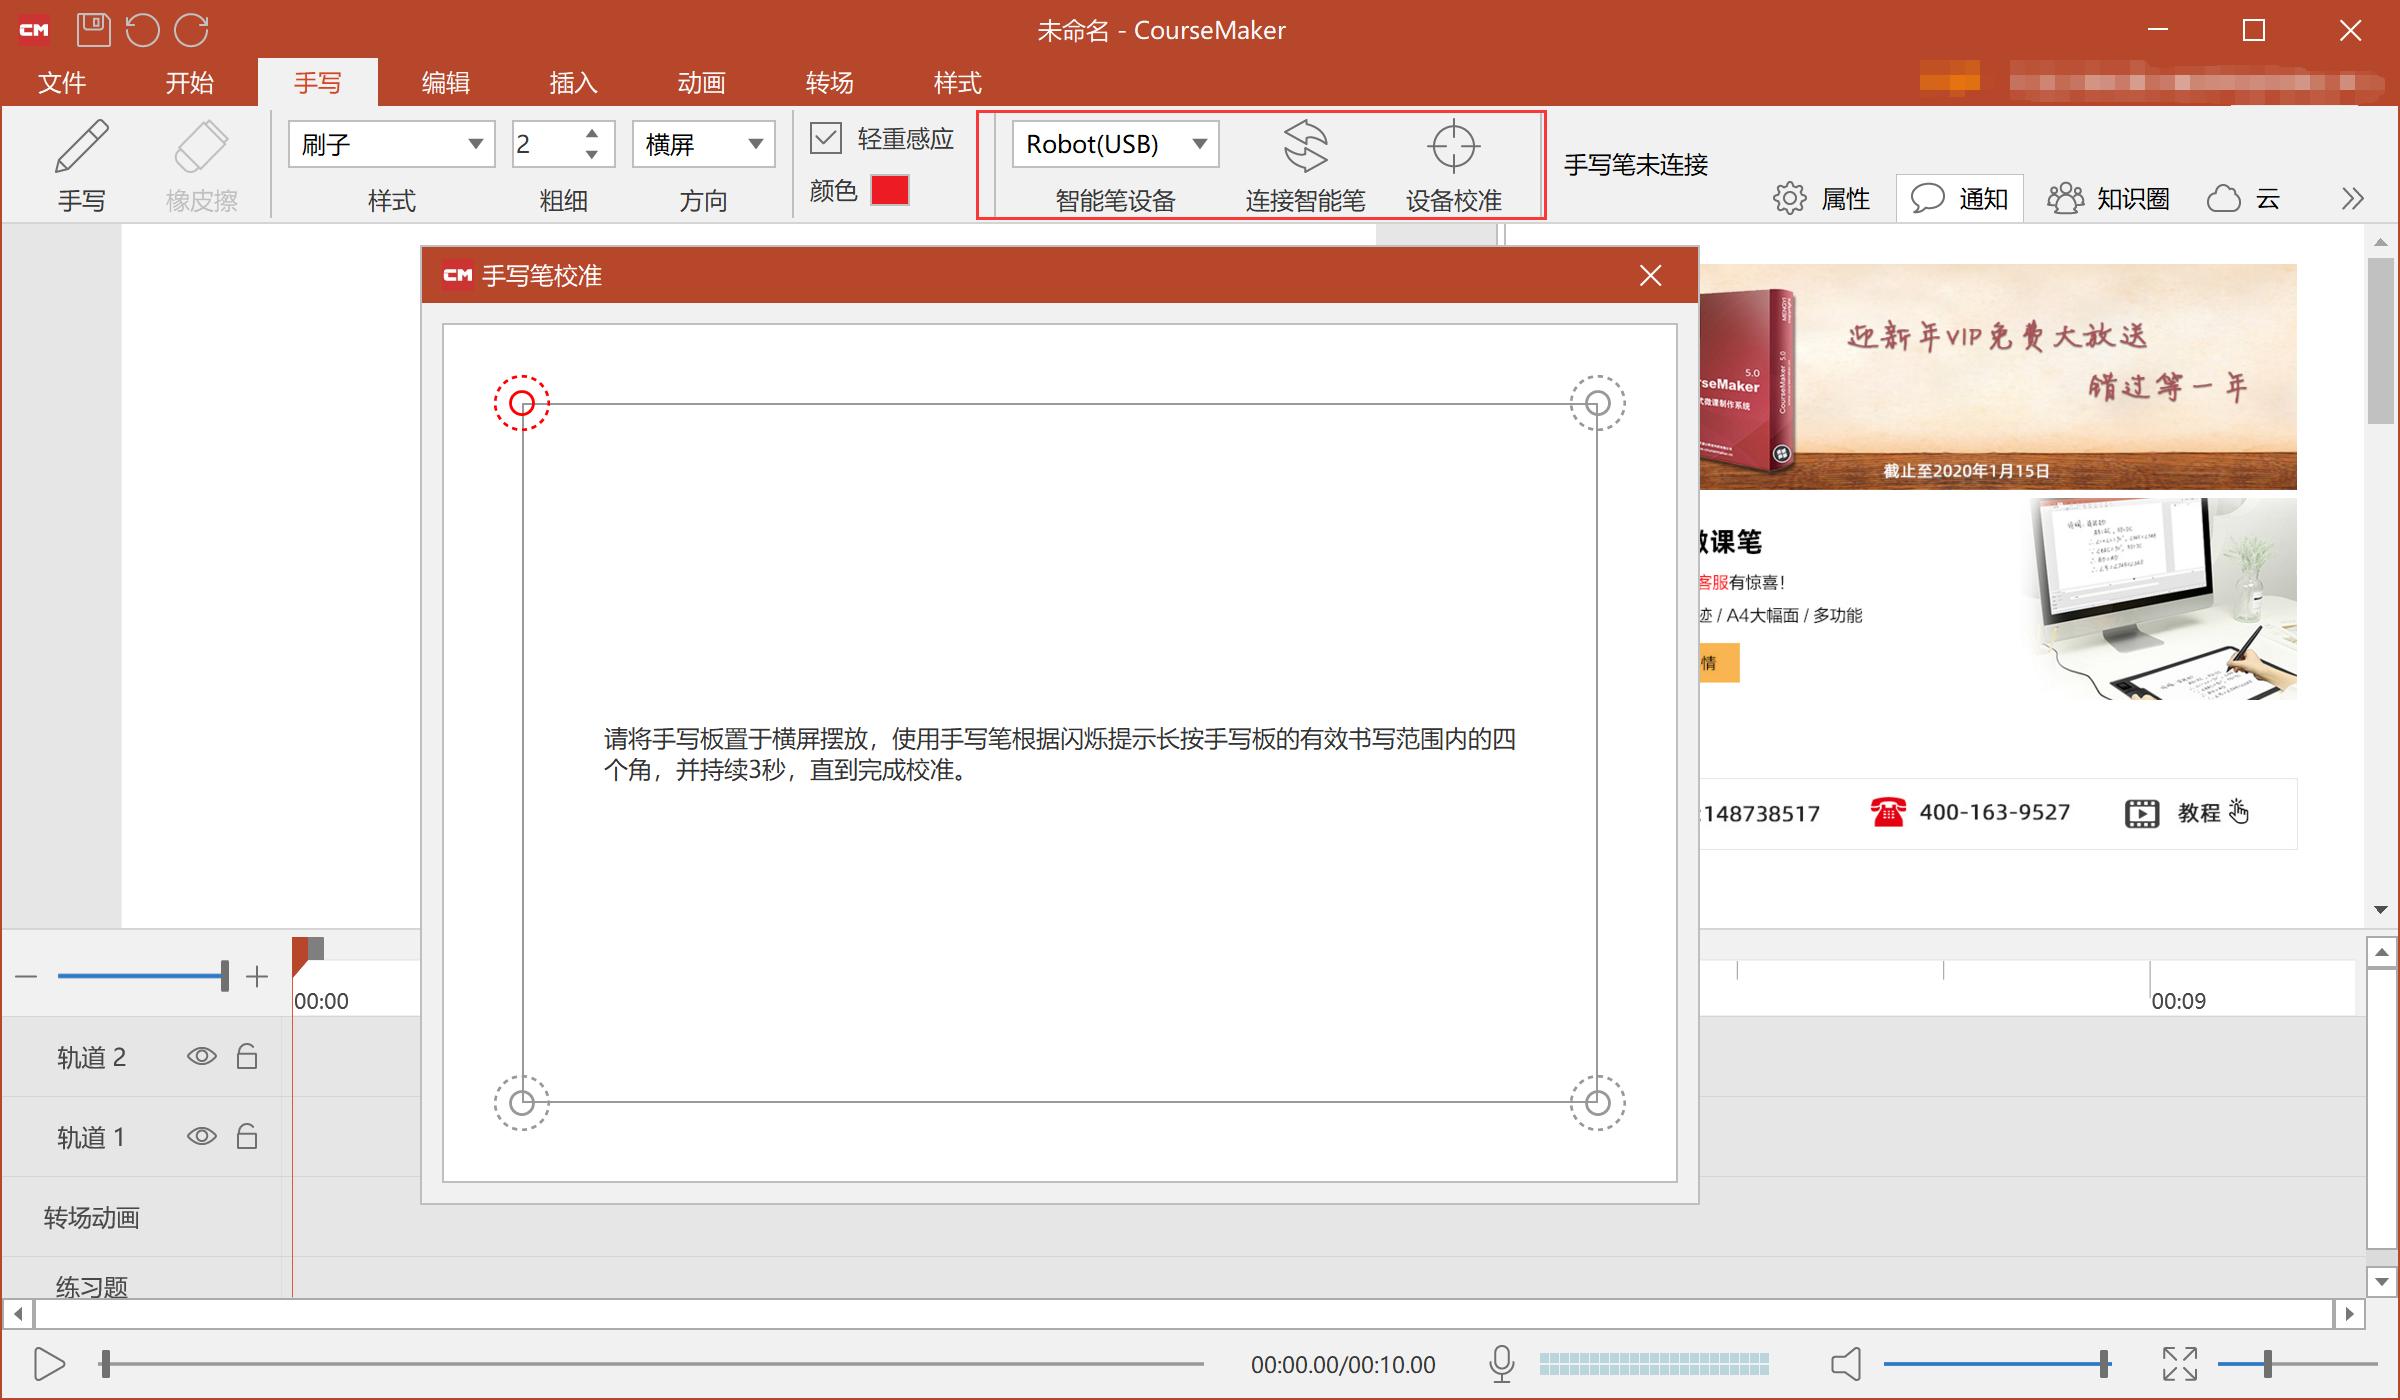Switch to the 插入 ribbon tab
The width and height of the screenshot is (2400, 1400).
point(573,82)
